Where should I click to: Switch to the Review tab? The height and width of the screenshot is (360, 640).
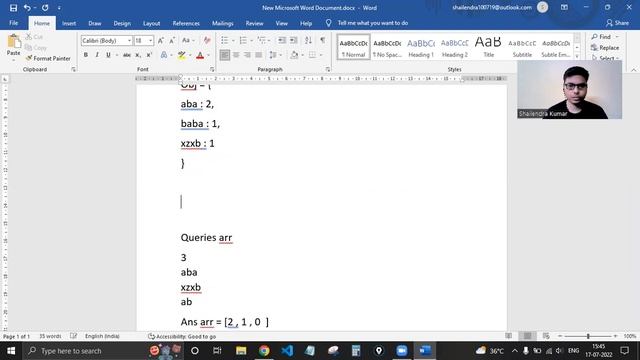pyautogui.click(x=254, y=23)
